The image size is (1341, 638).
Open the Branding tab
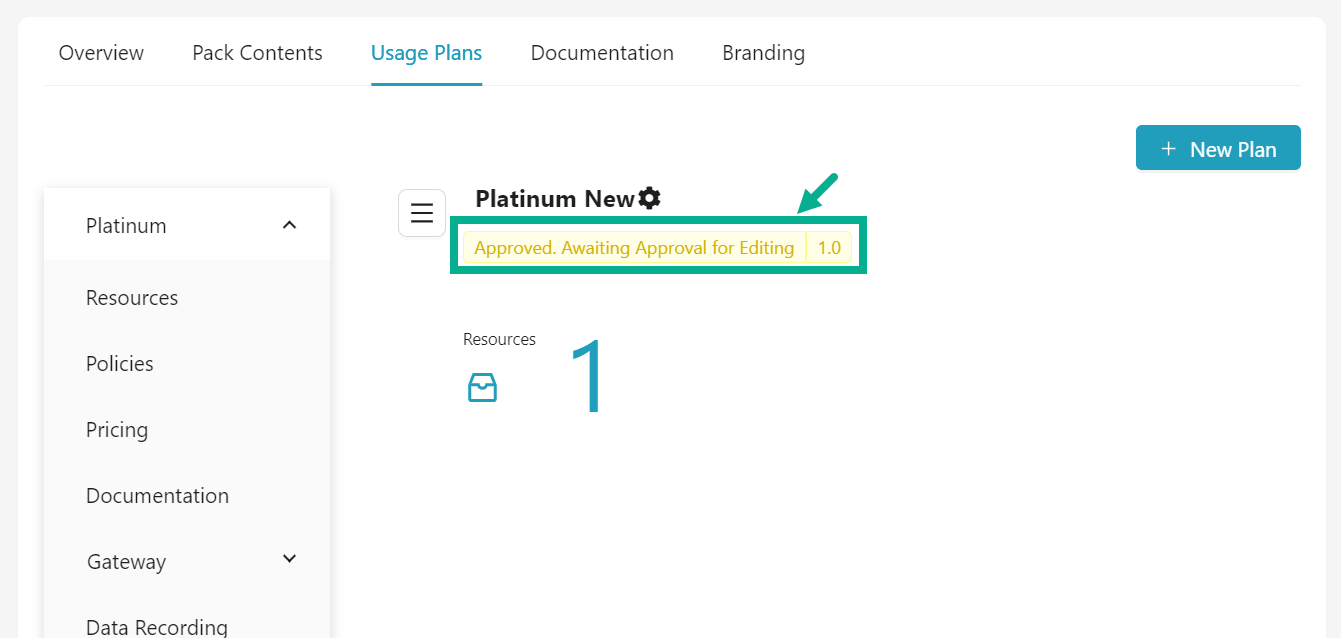763,53
